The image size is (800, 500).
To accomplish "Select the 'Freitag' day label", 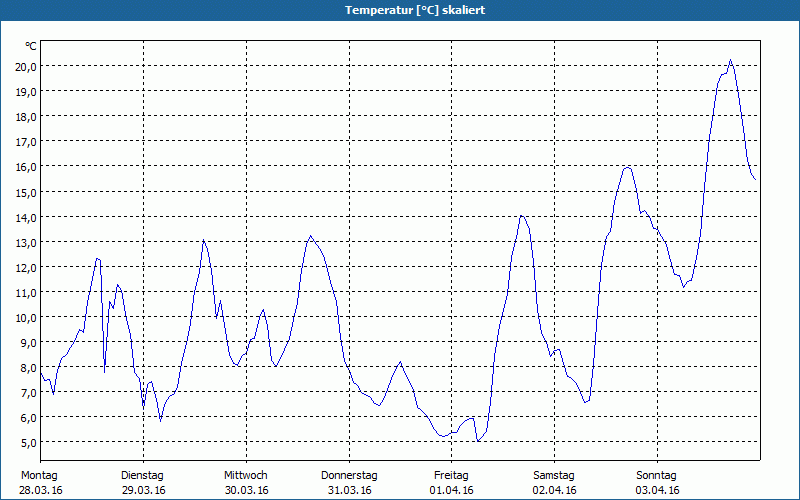I will (x=451, y=475).
